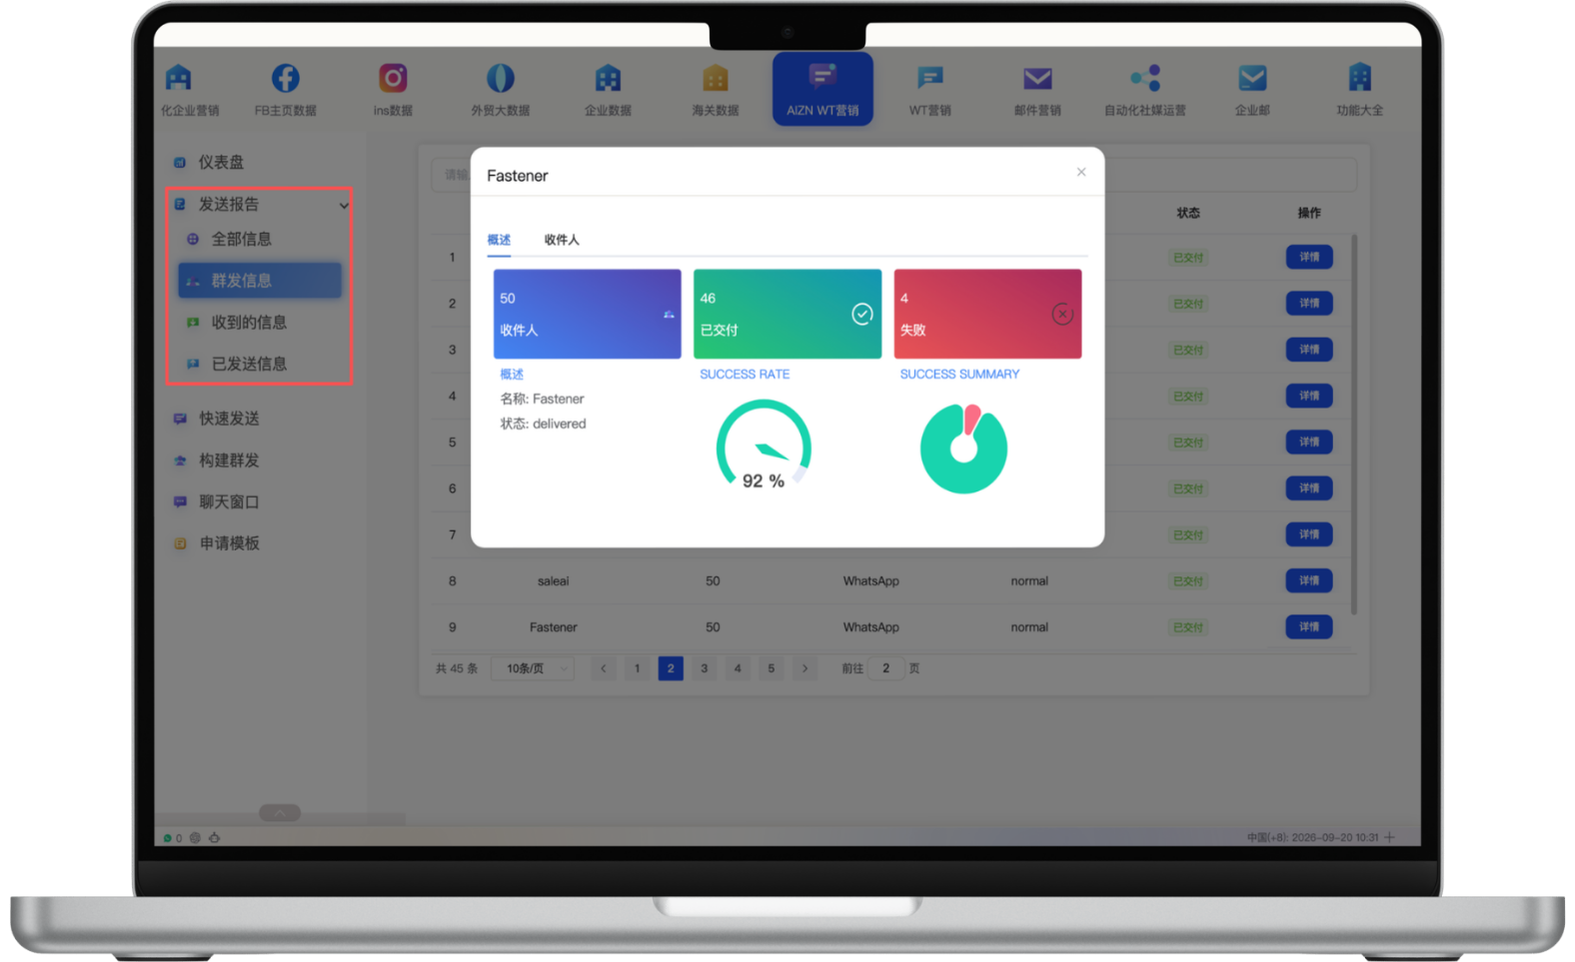Open the 10条/页 page size dropdown
This screenshot has height=962, width=1575.
coord(533,668)
